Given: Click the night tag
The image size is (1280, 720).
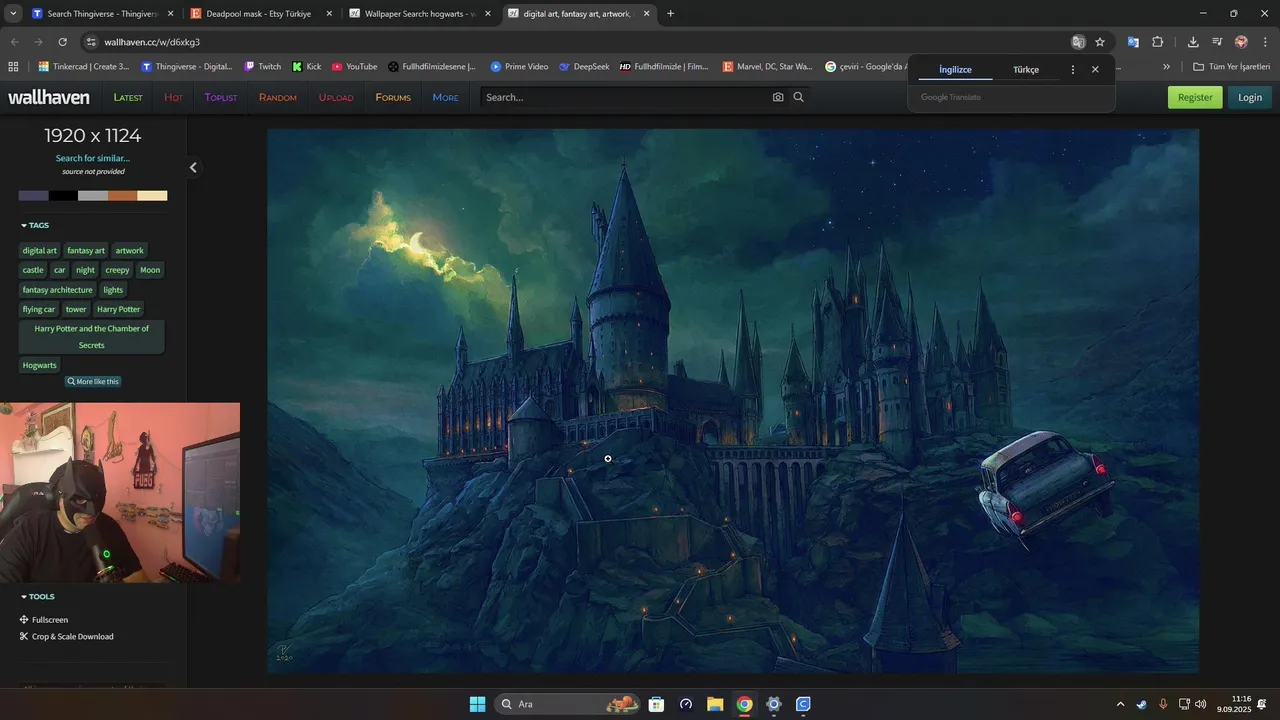Looking at the screenshot, I should click(85, 270).
